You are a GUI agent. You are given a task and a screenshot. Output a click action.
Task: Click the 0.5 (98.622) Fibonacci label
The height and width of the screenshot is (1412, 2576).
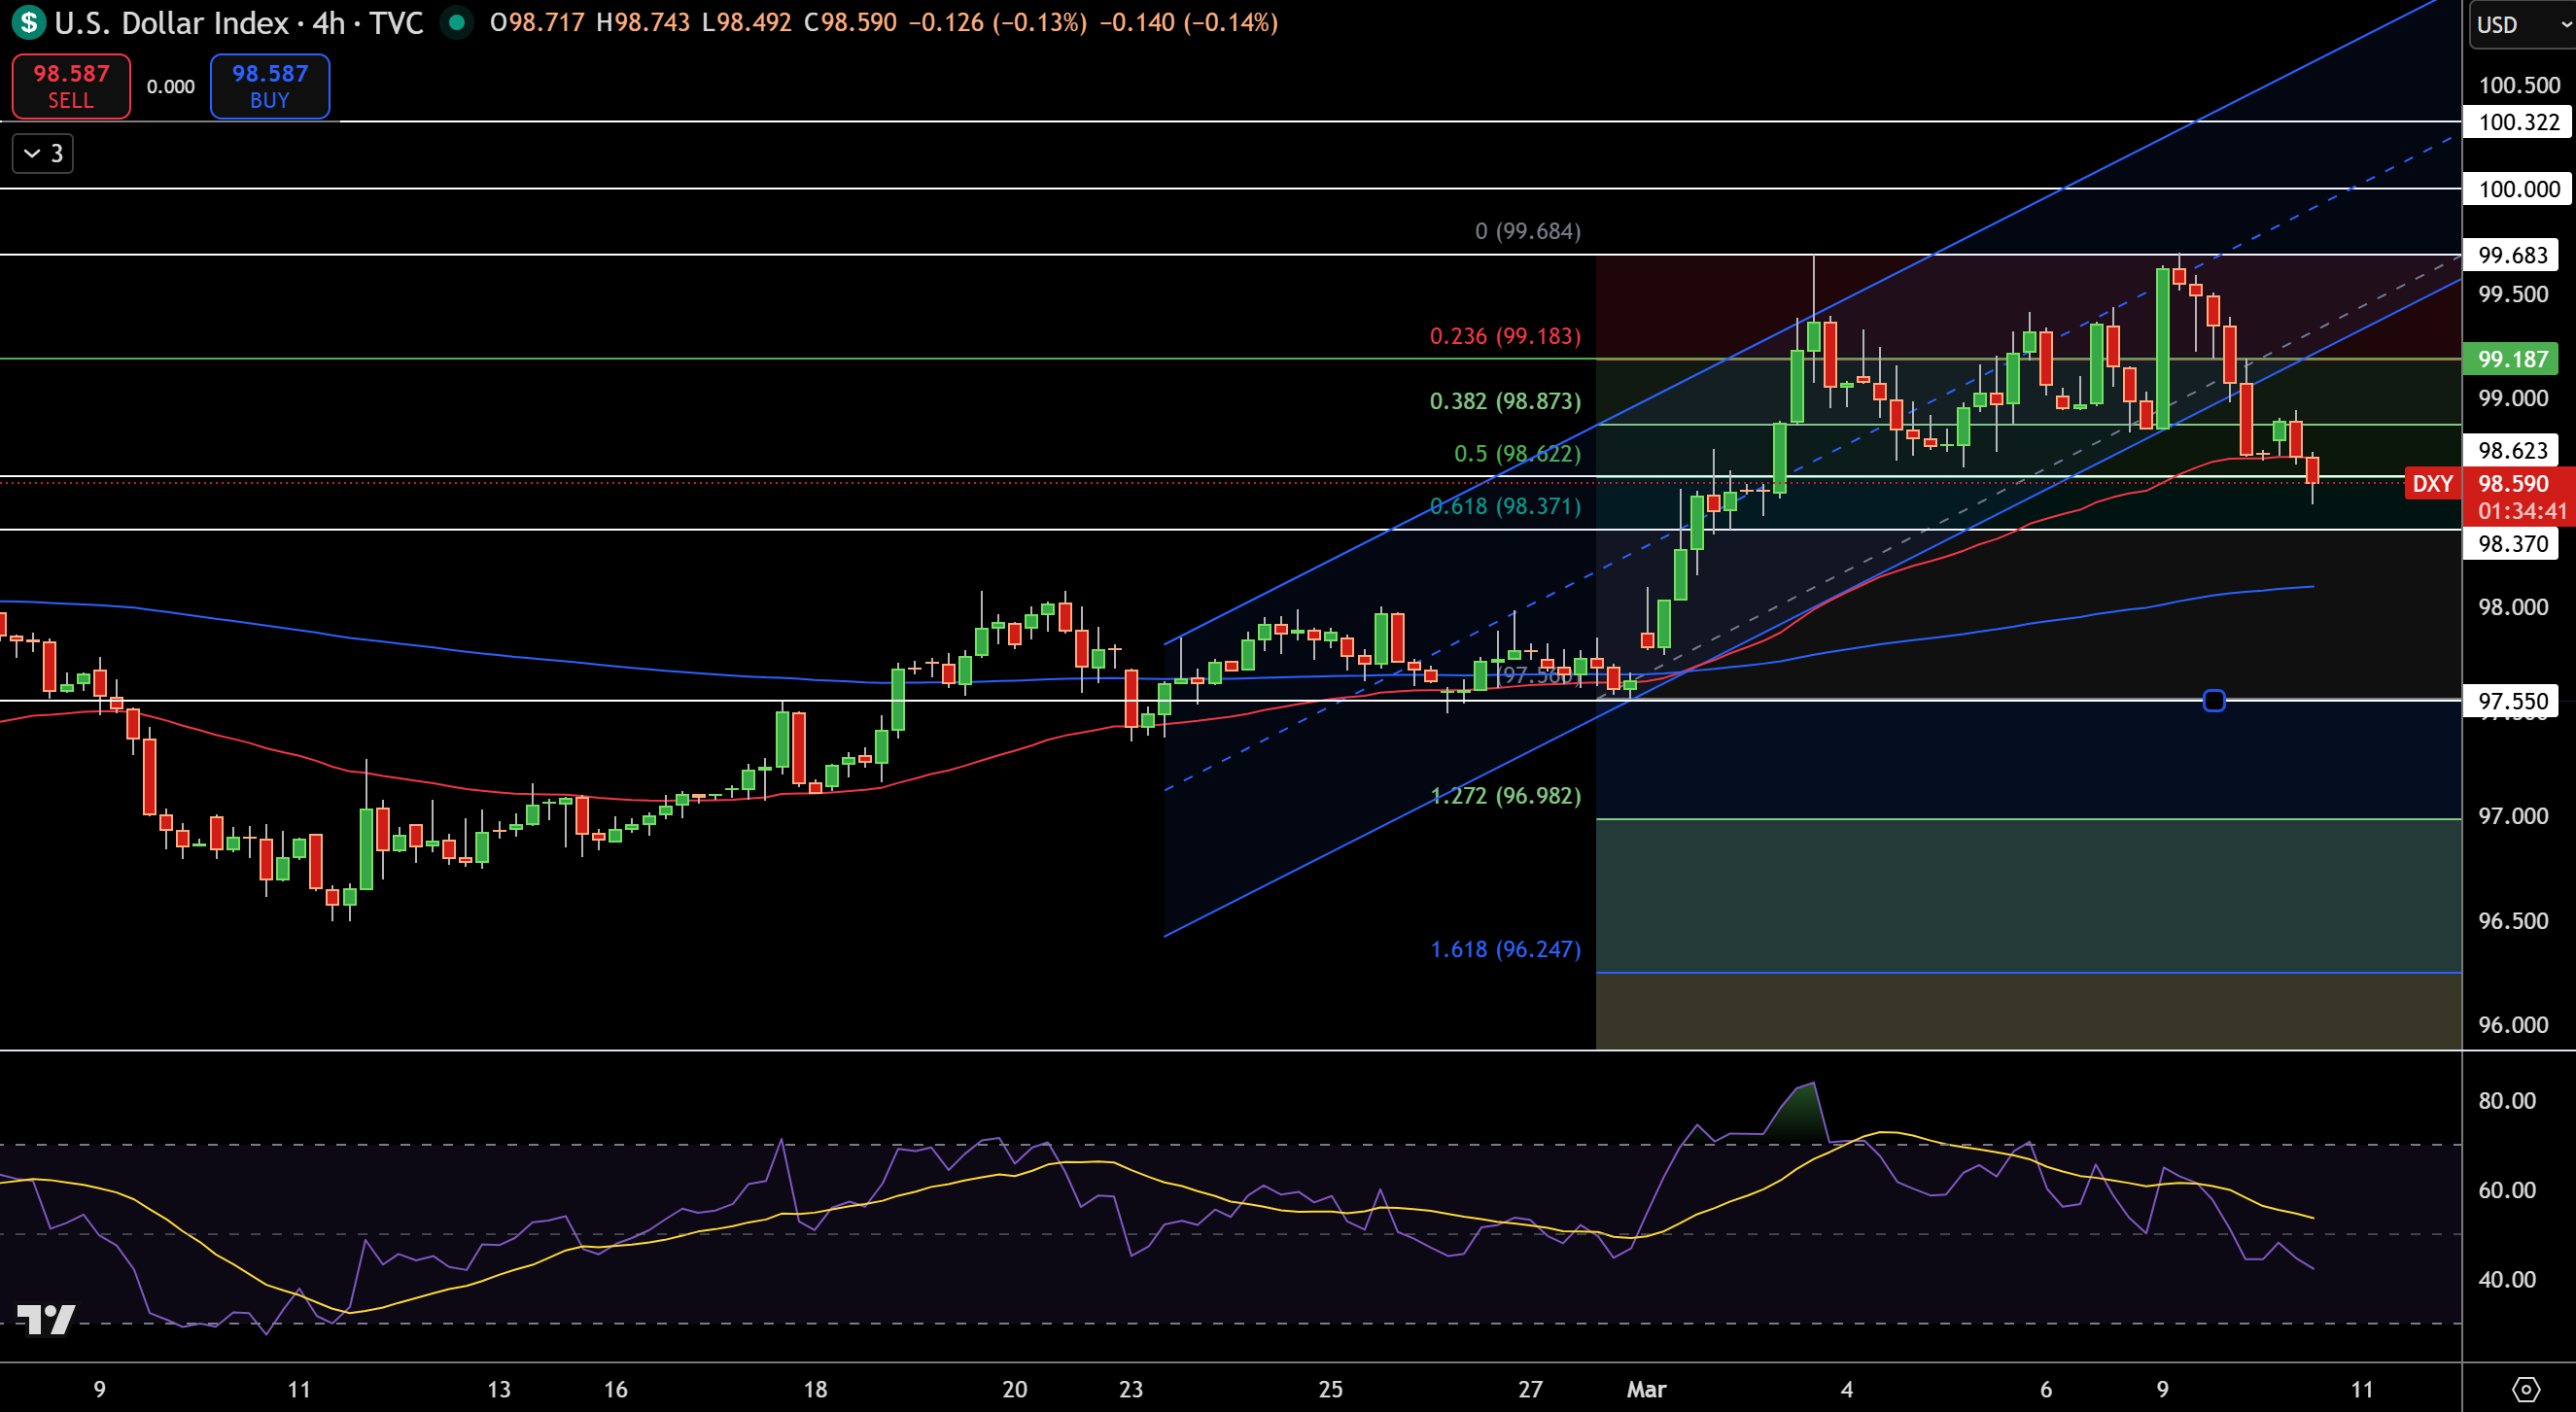tap(1517, 454)
